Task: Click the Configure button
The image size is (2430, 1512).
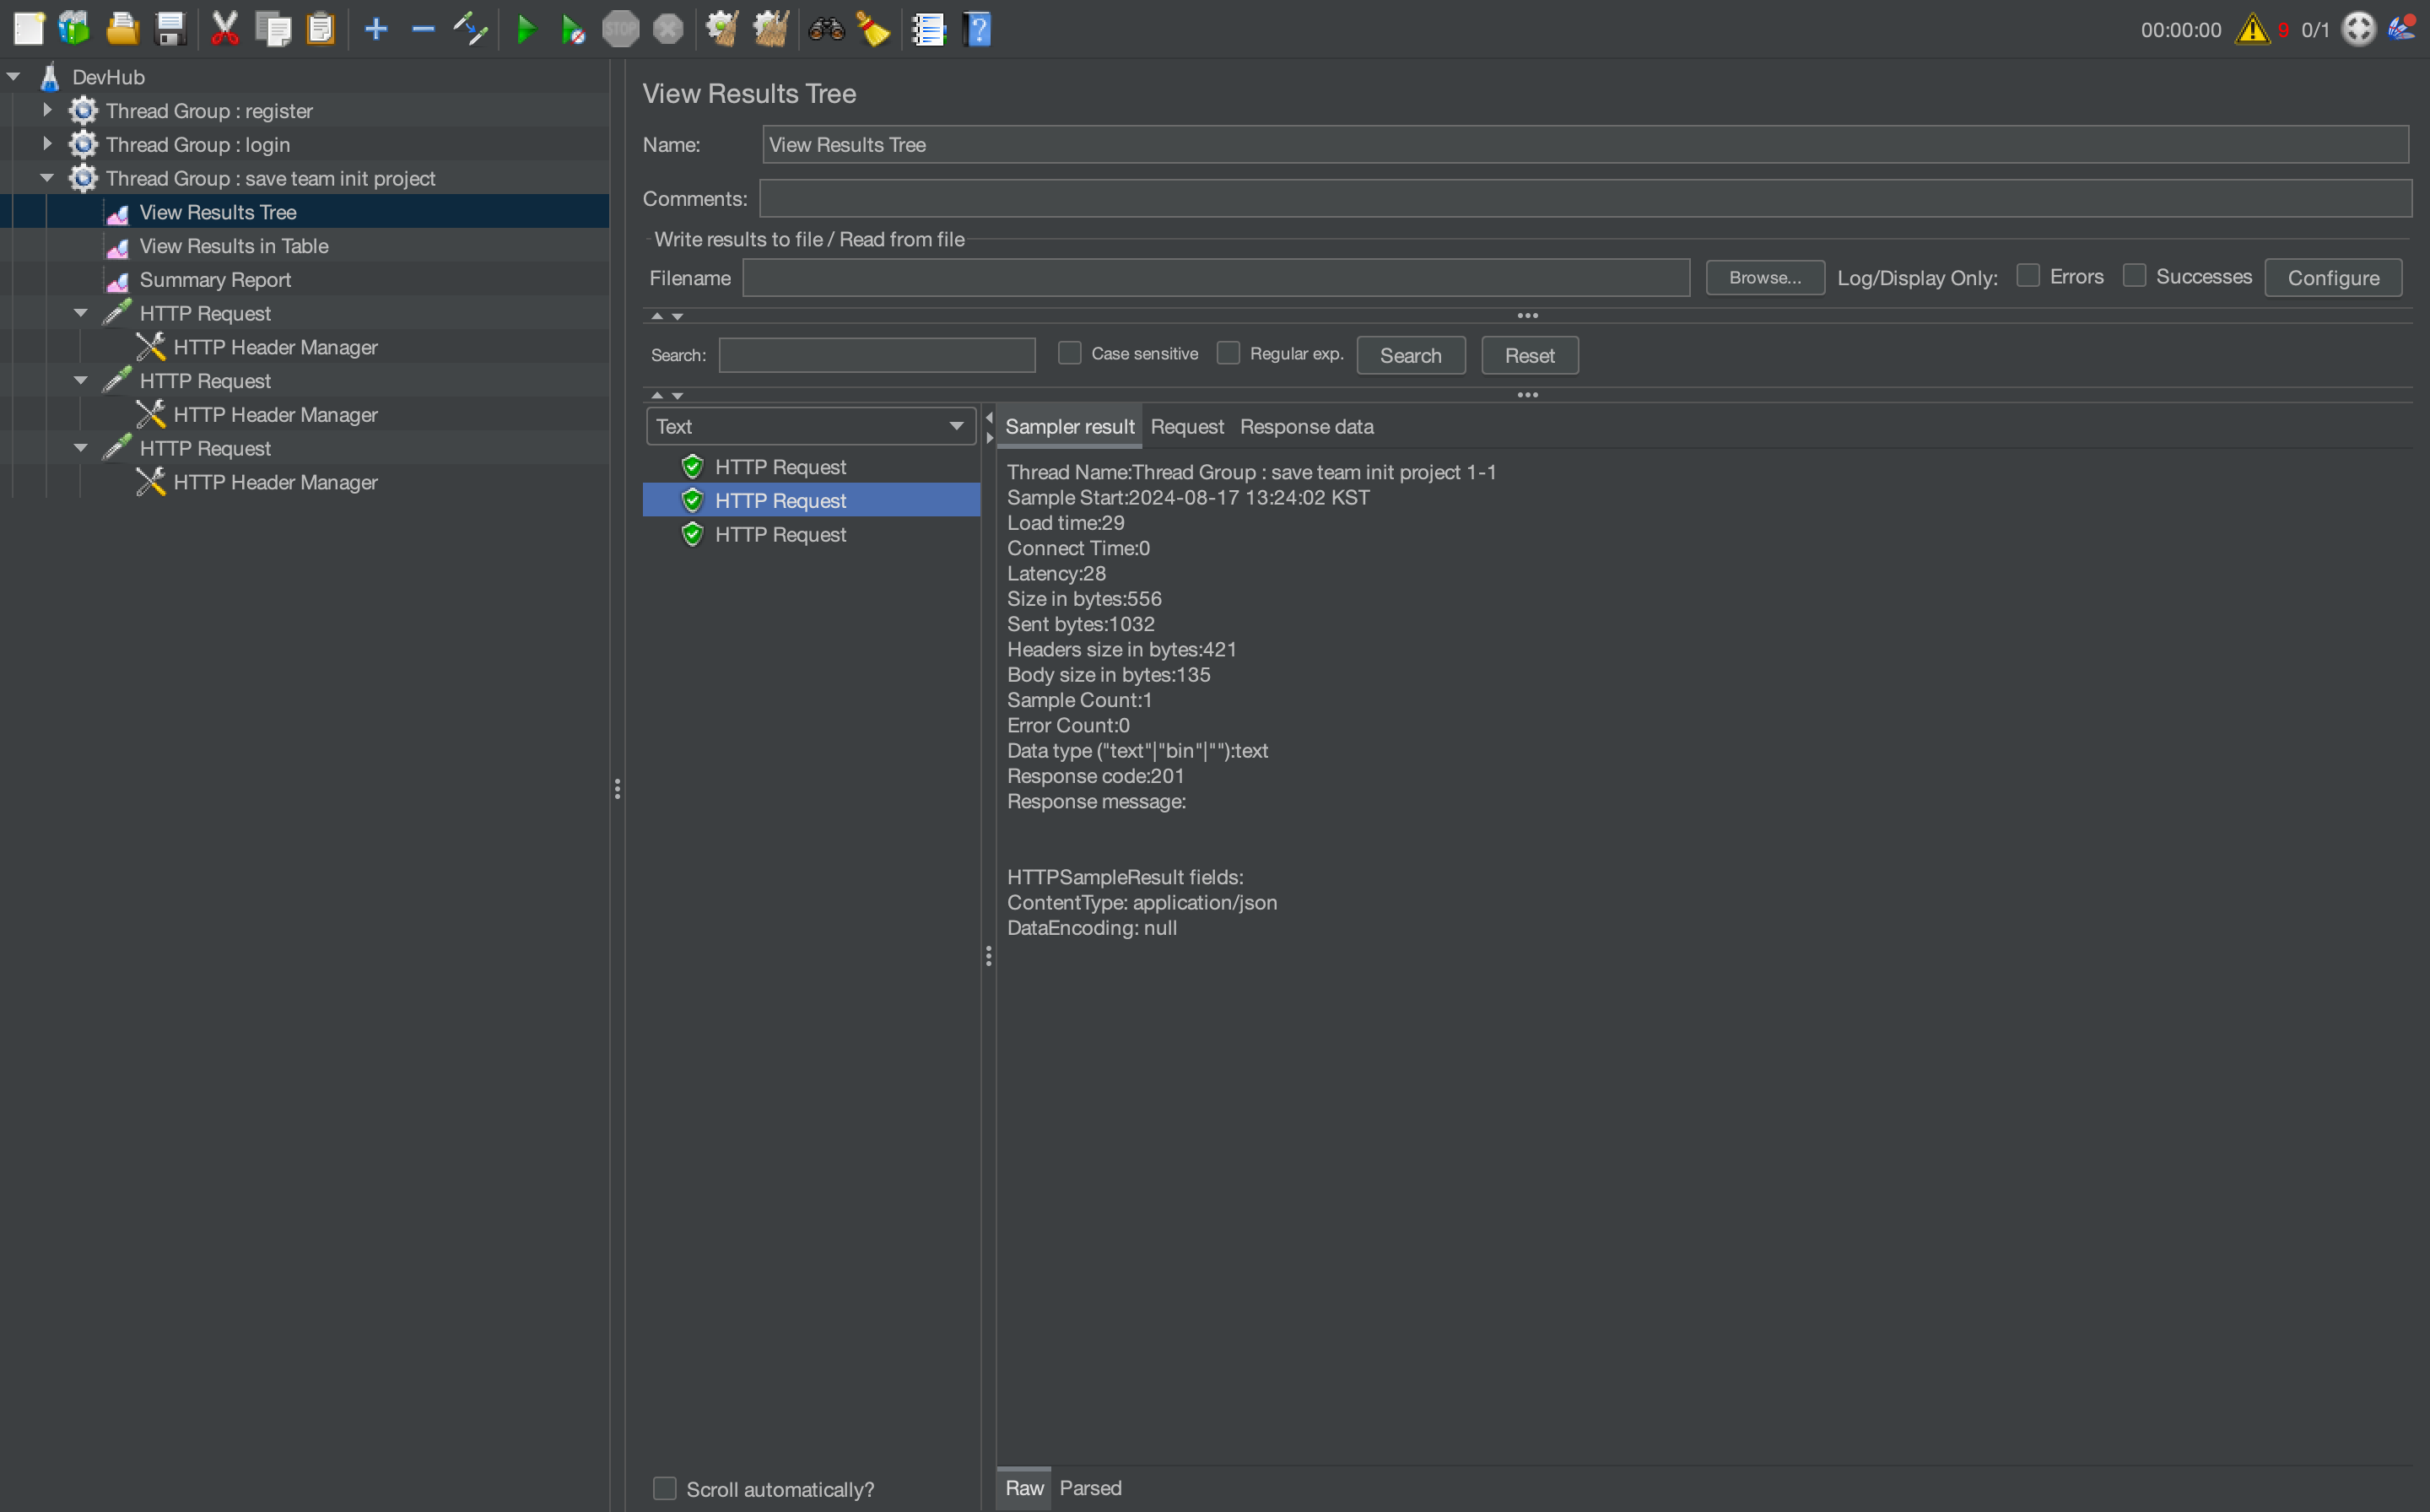Action: [2332, 277]
